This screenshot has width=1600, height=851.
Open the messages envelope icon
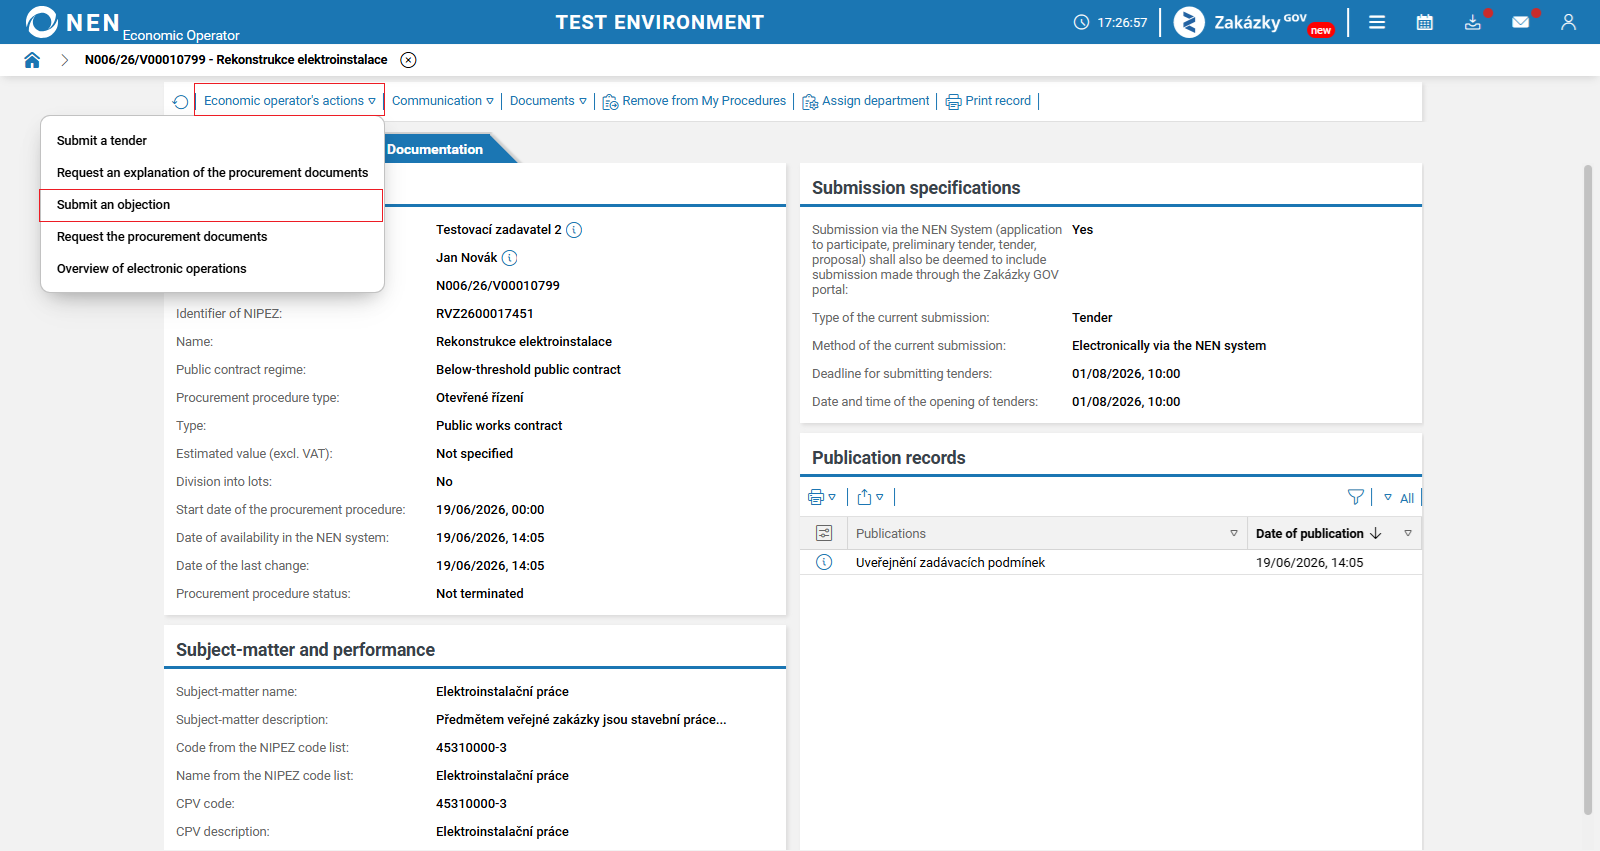[1521, 22]
